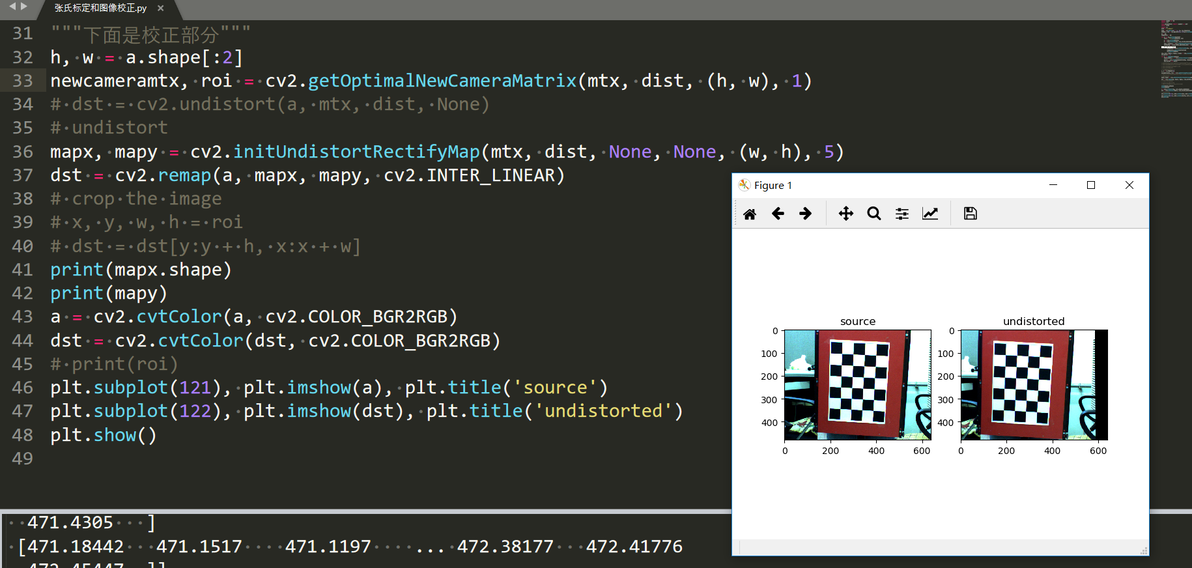
Task: Close the 张氏标定和图像校正.py tab
Action: point(160,8)
